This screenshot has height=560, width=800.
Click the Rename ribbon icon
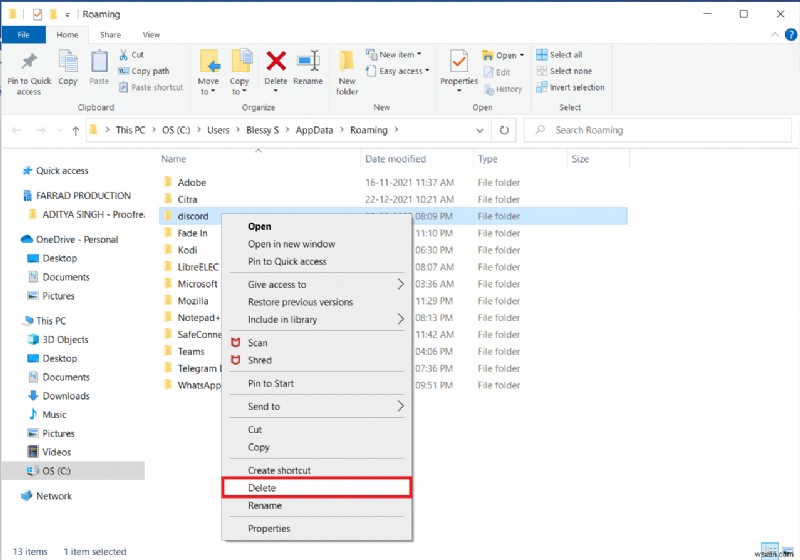(x=308, y=61)
